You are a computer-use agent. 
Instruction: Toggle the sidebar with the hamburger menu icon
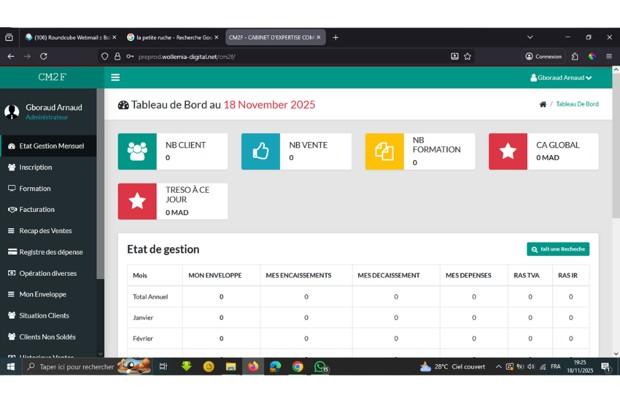115,77
